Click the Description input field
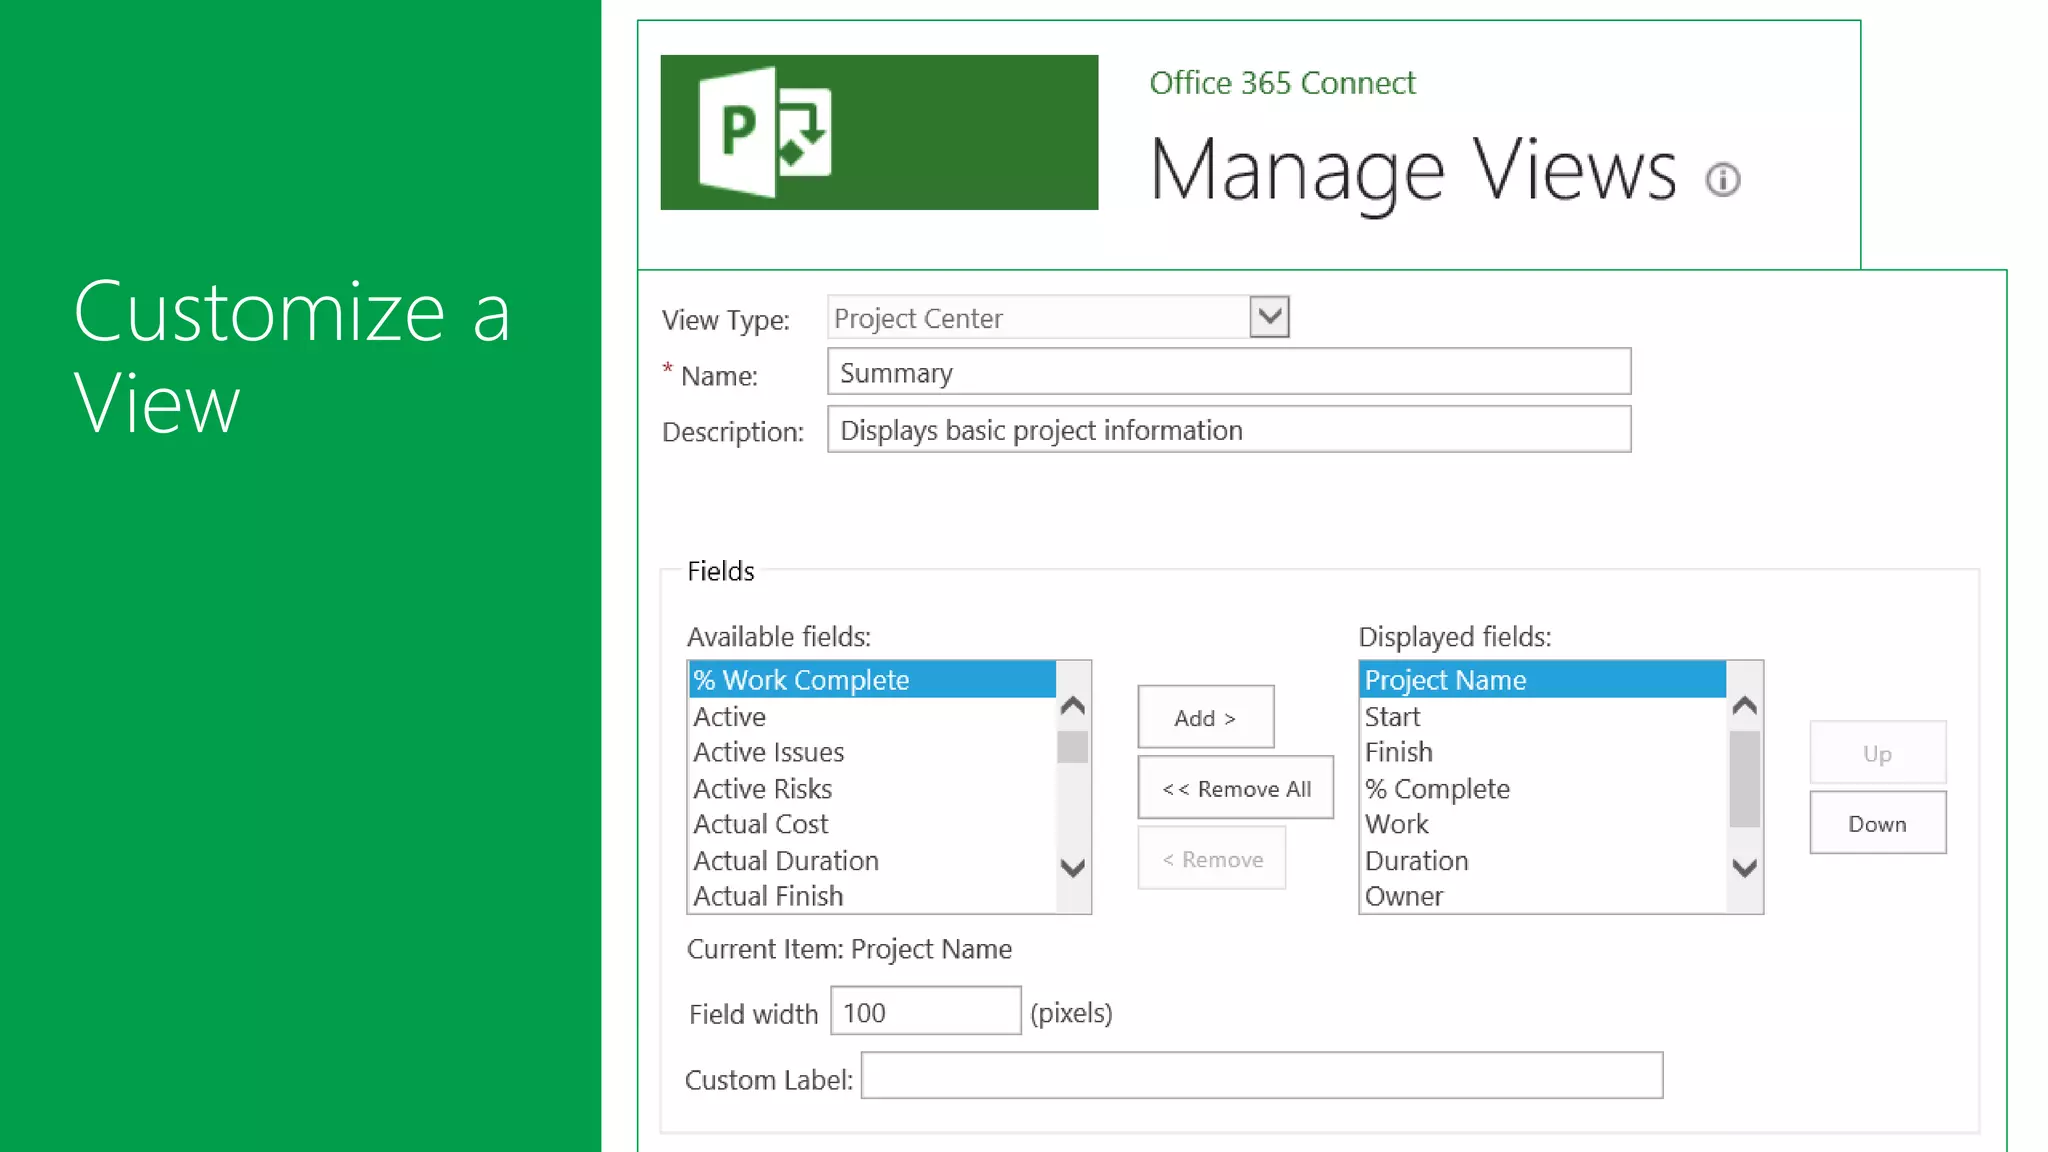 (x=1228, y=430)
